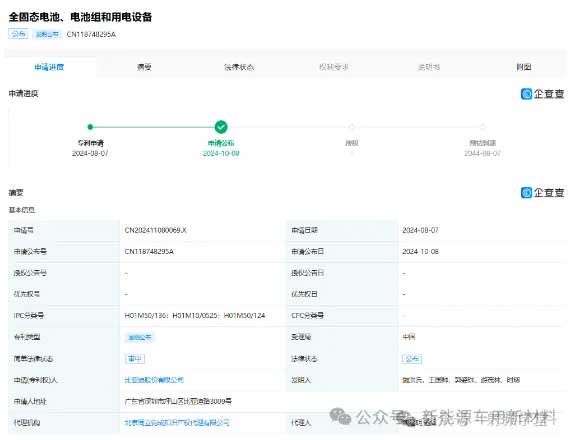The width and height of the screenshot is (575, 440).
Task: Select the 2024-08-07 date under 专利申请
Action: point(90,153)
